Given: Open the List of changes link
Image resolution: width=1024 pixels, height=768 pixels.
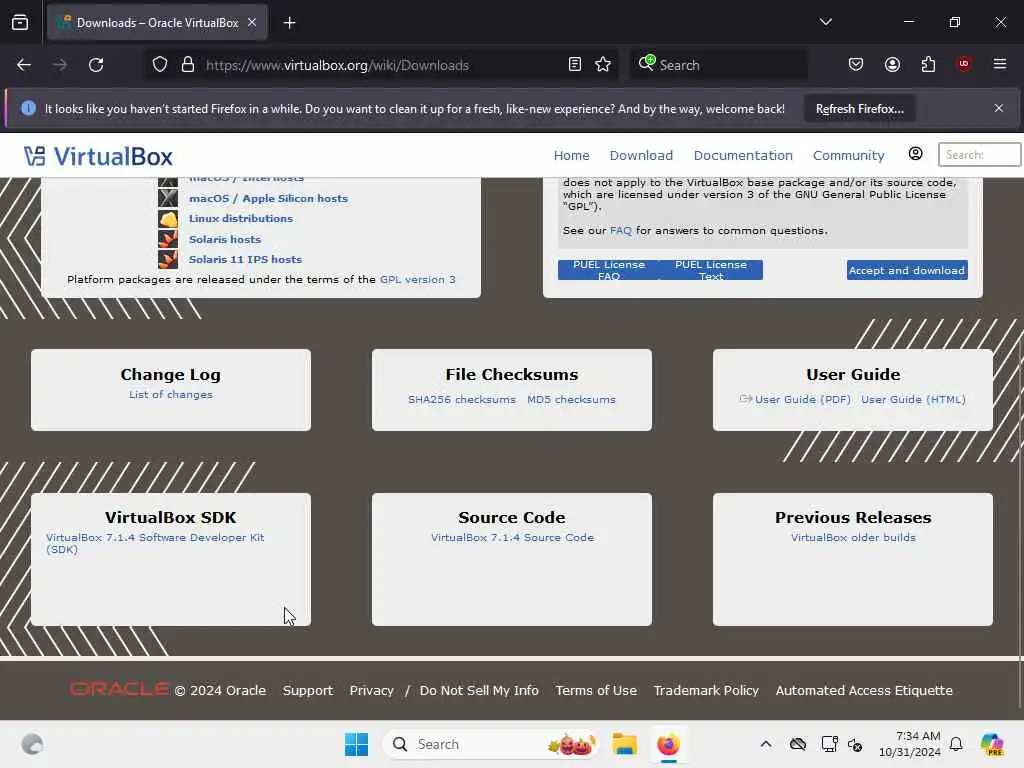Looking at the screenshot, I should [170, 394].
